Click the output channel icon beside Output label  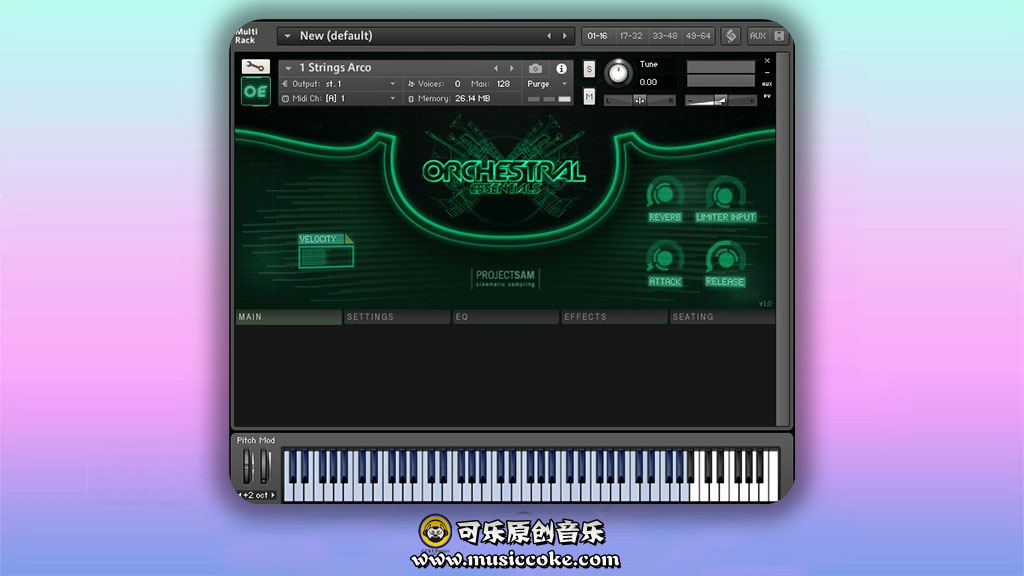(285, 84)
